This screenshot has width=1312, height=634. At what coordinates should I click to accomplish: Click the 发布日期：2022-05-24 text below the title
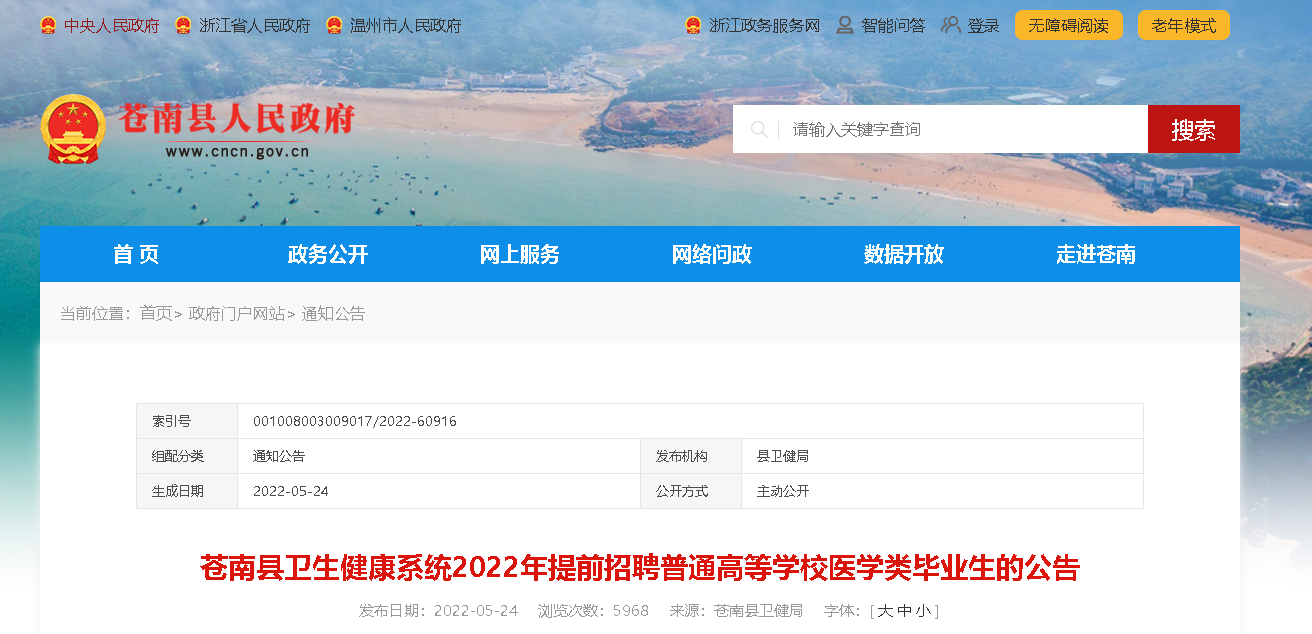(439, 611)
